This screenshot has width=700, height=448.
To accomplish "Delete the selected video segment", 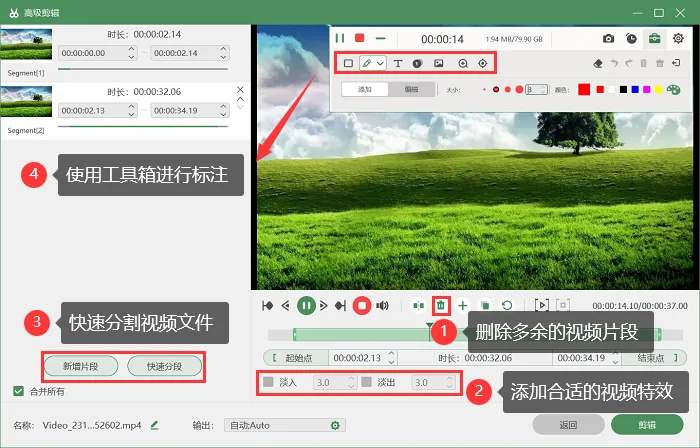I will pos(441,306).
